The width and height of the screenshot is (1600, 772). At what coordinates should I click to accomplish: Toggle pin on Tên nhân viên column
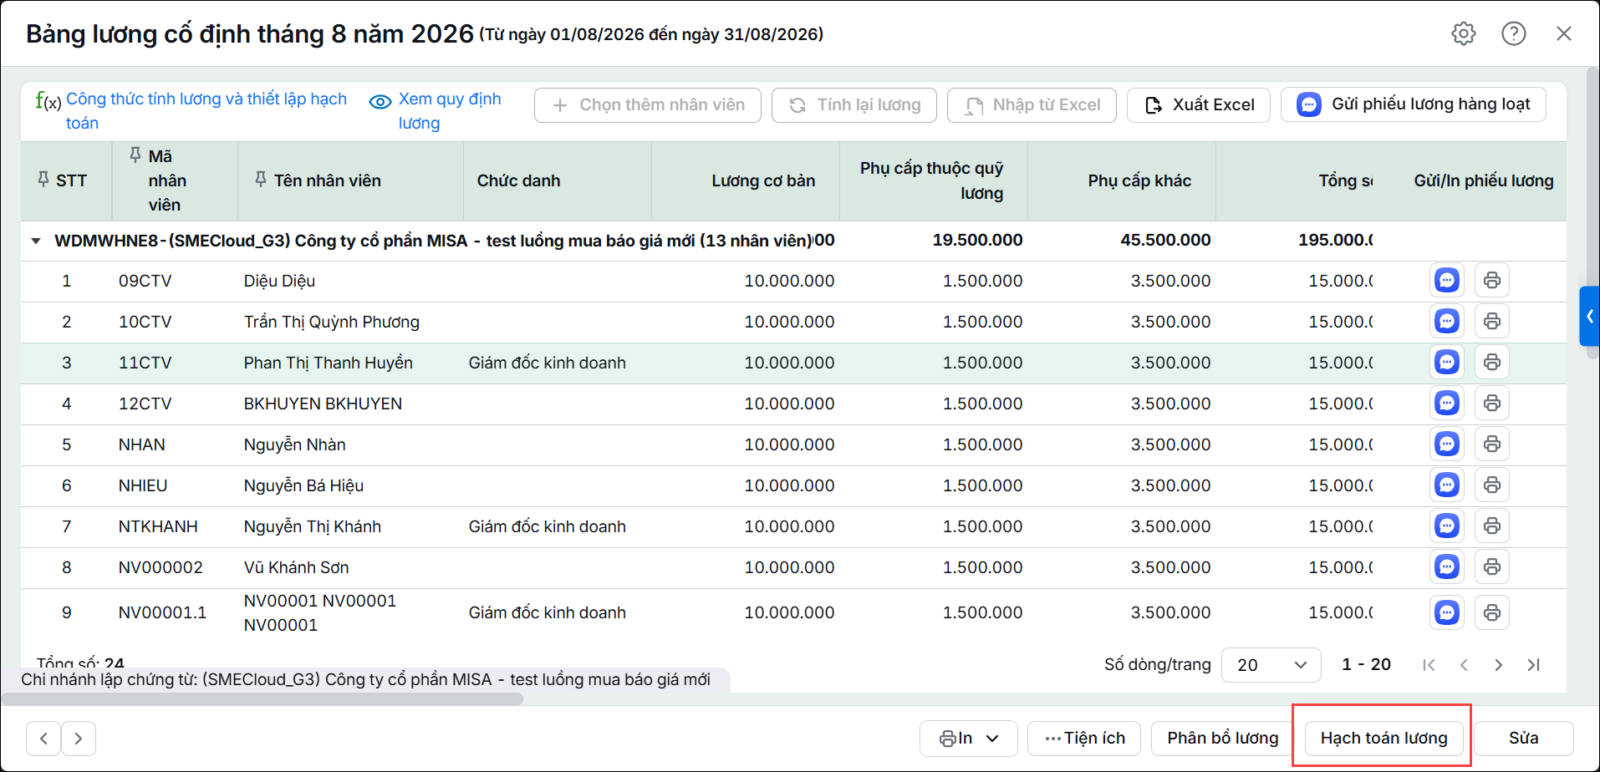(x=260, y=179)
